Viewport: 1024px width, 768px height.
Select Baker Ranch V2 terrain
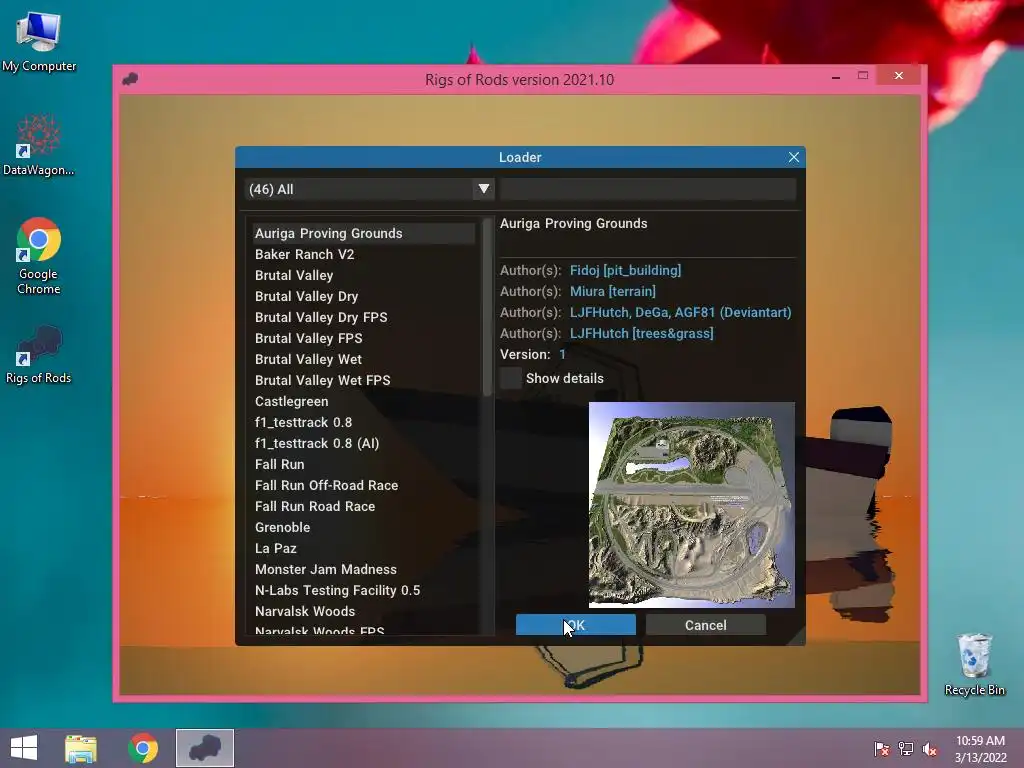point(364,254)
